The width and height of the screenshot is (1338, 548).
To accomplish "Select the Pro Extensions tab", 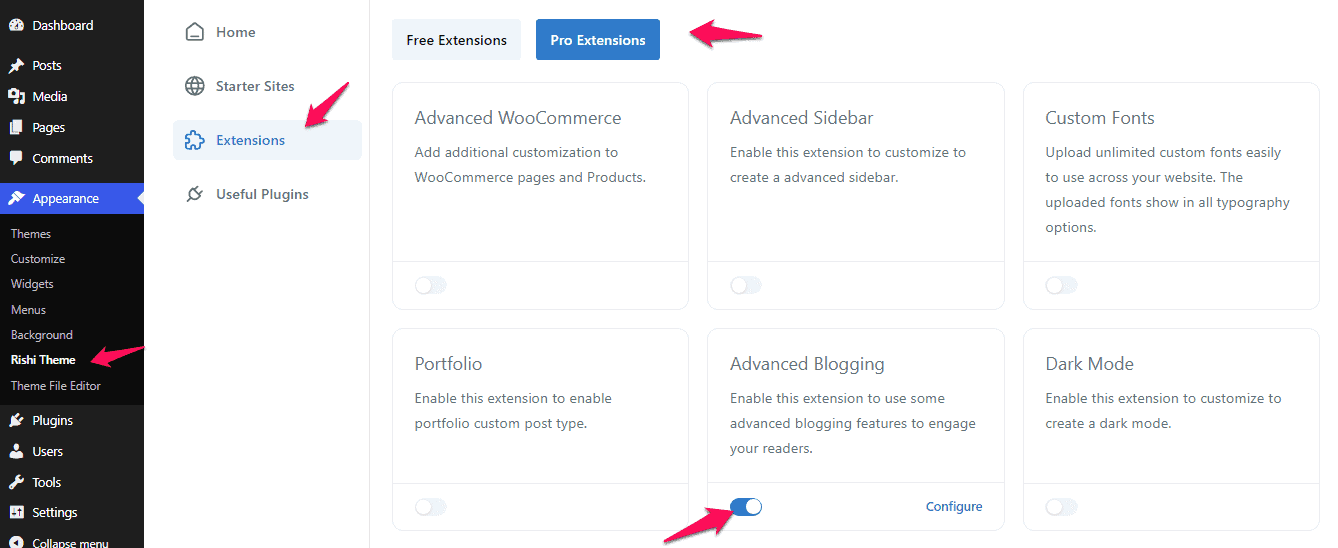I will pyautogui.click(x=598, y=40).
